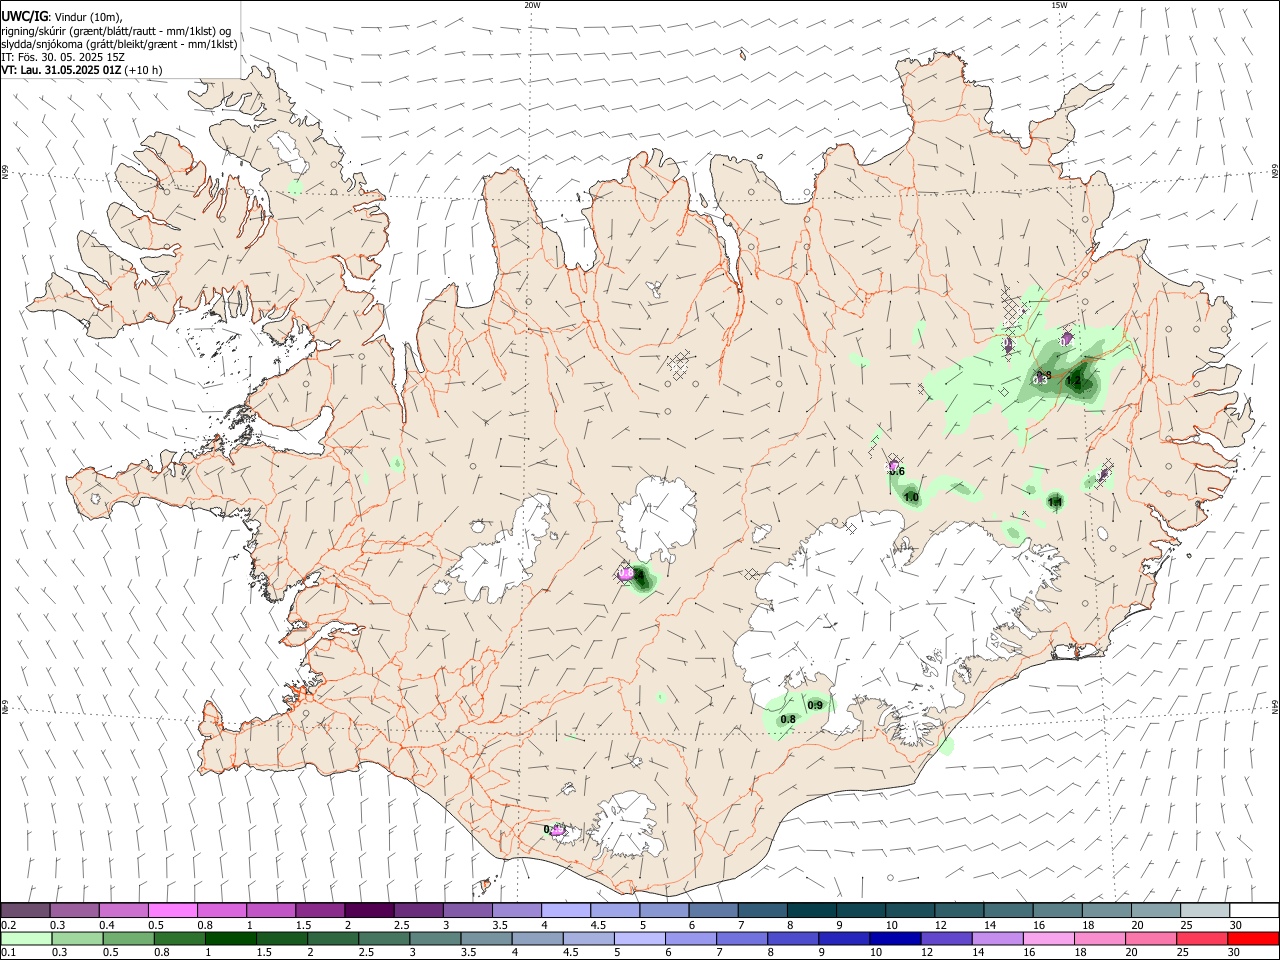Image resolution: width=1280 pixels, height=960 pixels.
Task: Select the crimson 25 rain scale swatch
Action: 1202,938
